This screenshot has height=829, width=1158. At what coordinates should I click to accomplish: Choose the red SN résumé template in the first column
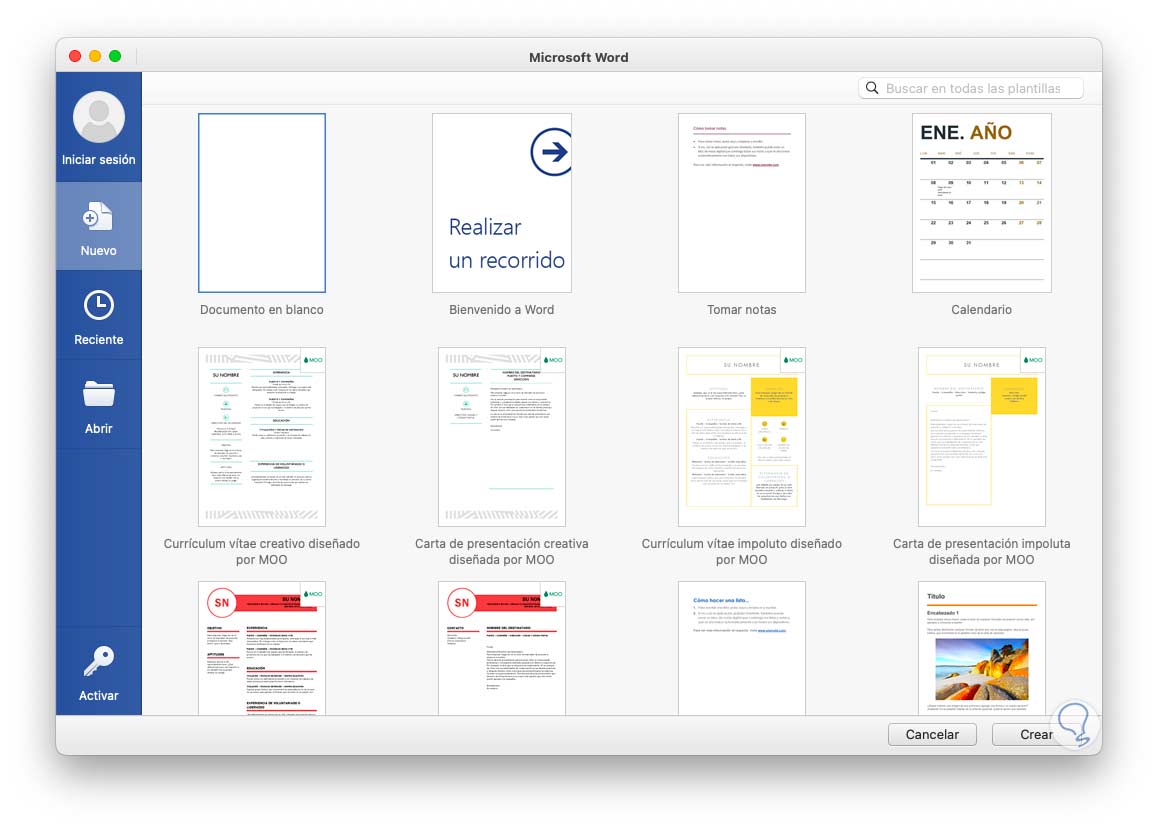pos(261,648)
